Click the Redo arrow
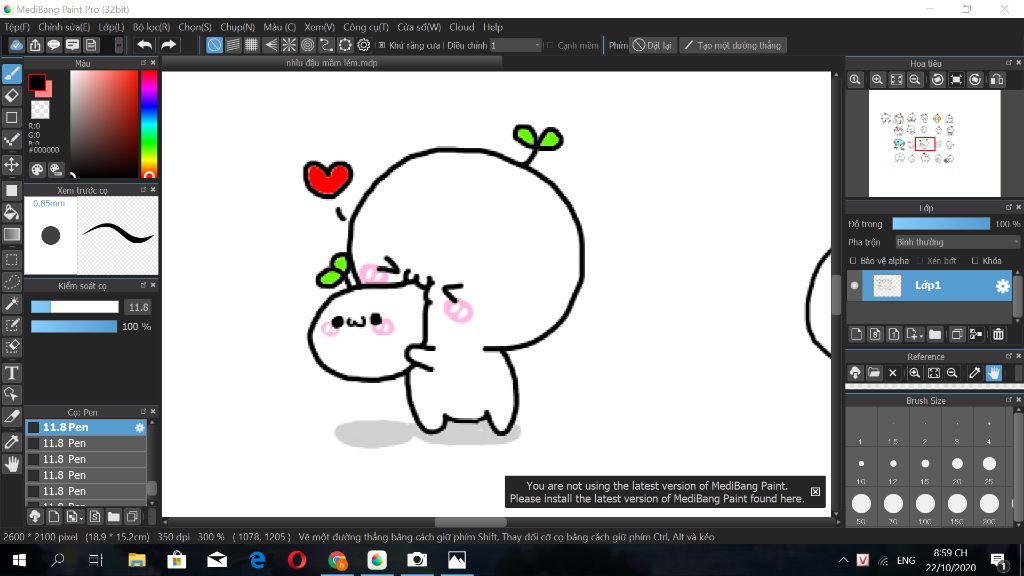Image resolution: width=1024 pixels, height=576 pixels. click(x=168, y=45)
